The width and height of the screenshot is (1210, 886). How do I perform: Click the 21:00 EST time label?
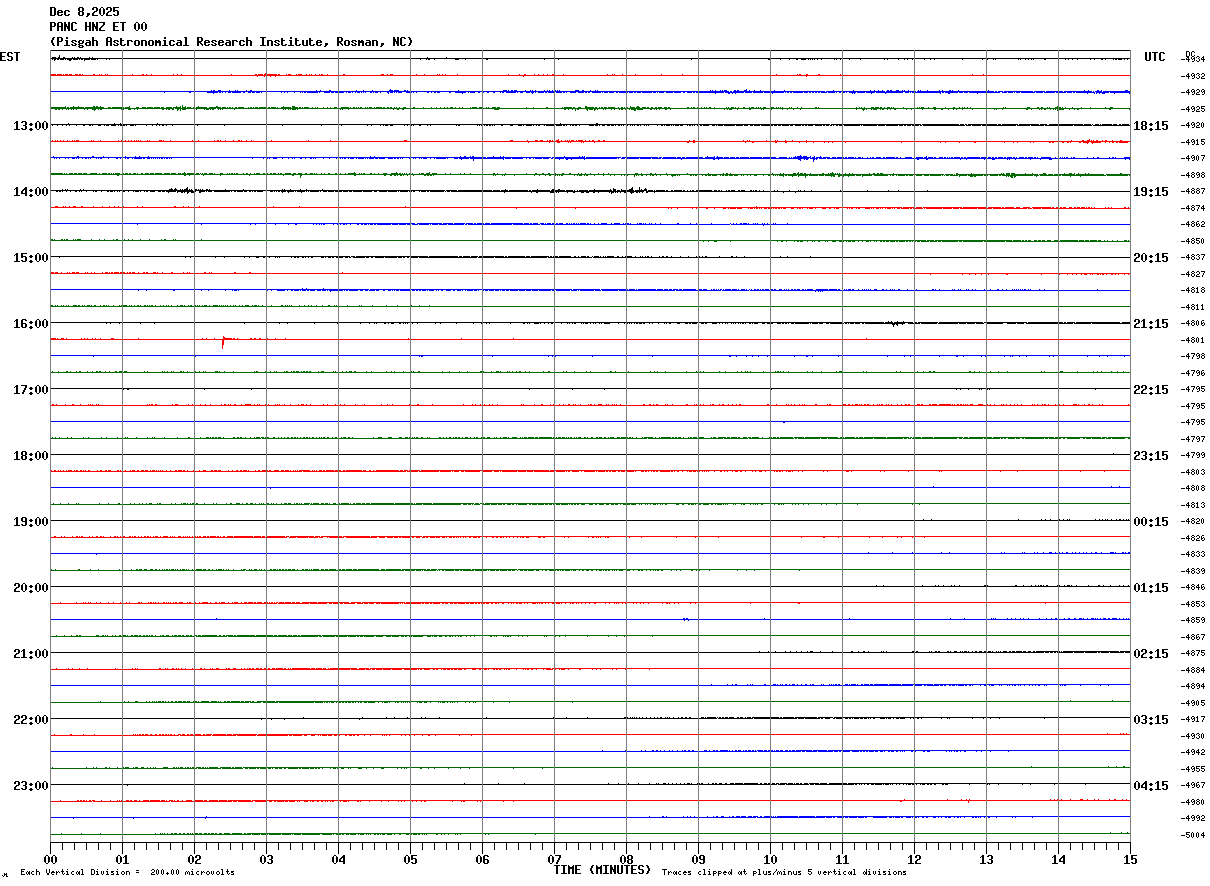coord(30,654)
